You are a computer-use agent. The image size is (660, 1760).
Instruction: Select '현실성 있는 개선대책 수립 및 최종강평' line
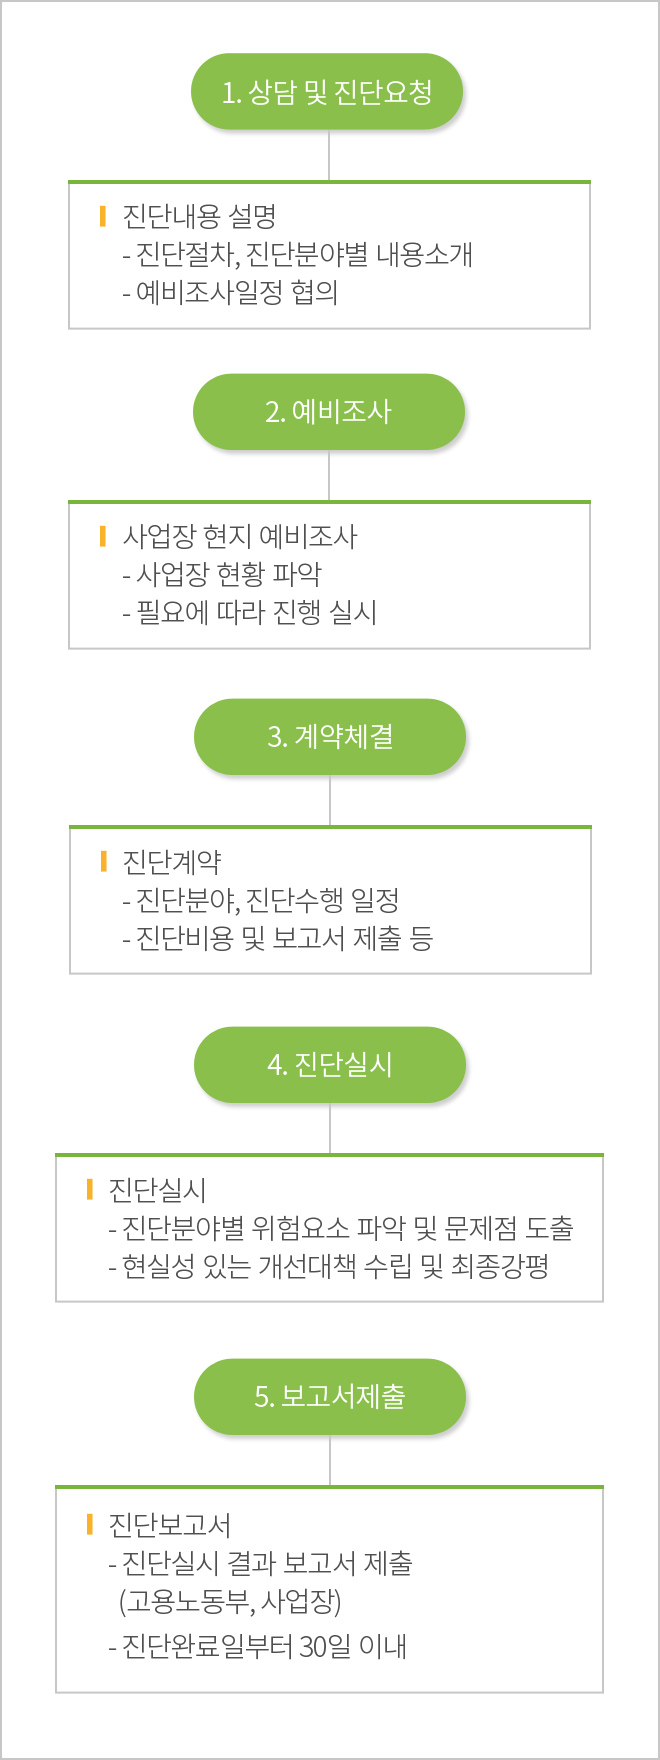[x=329, y=1266]
